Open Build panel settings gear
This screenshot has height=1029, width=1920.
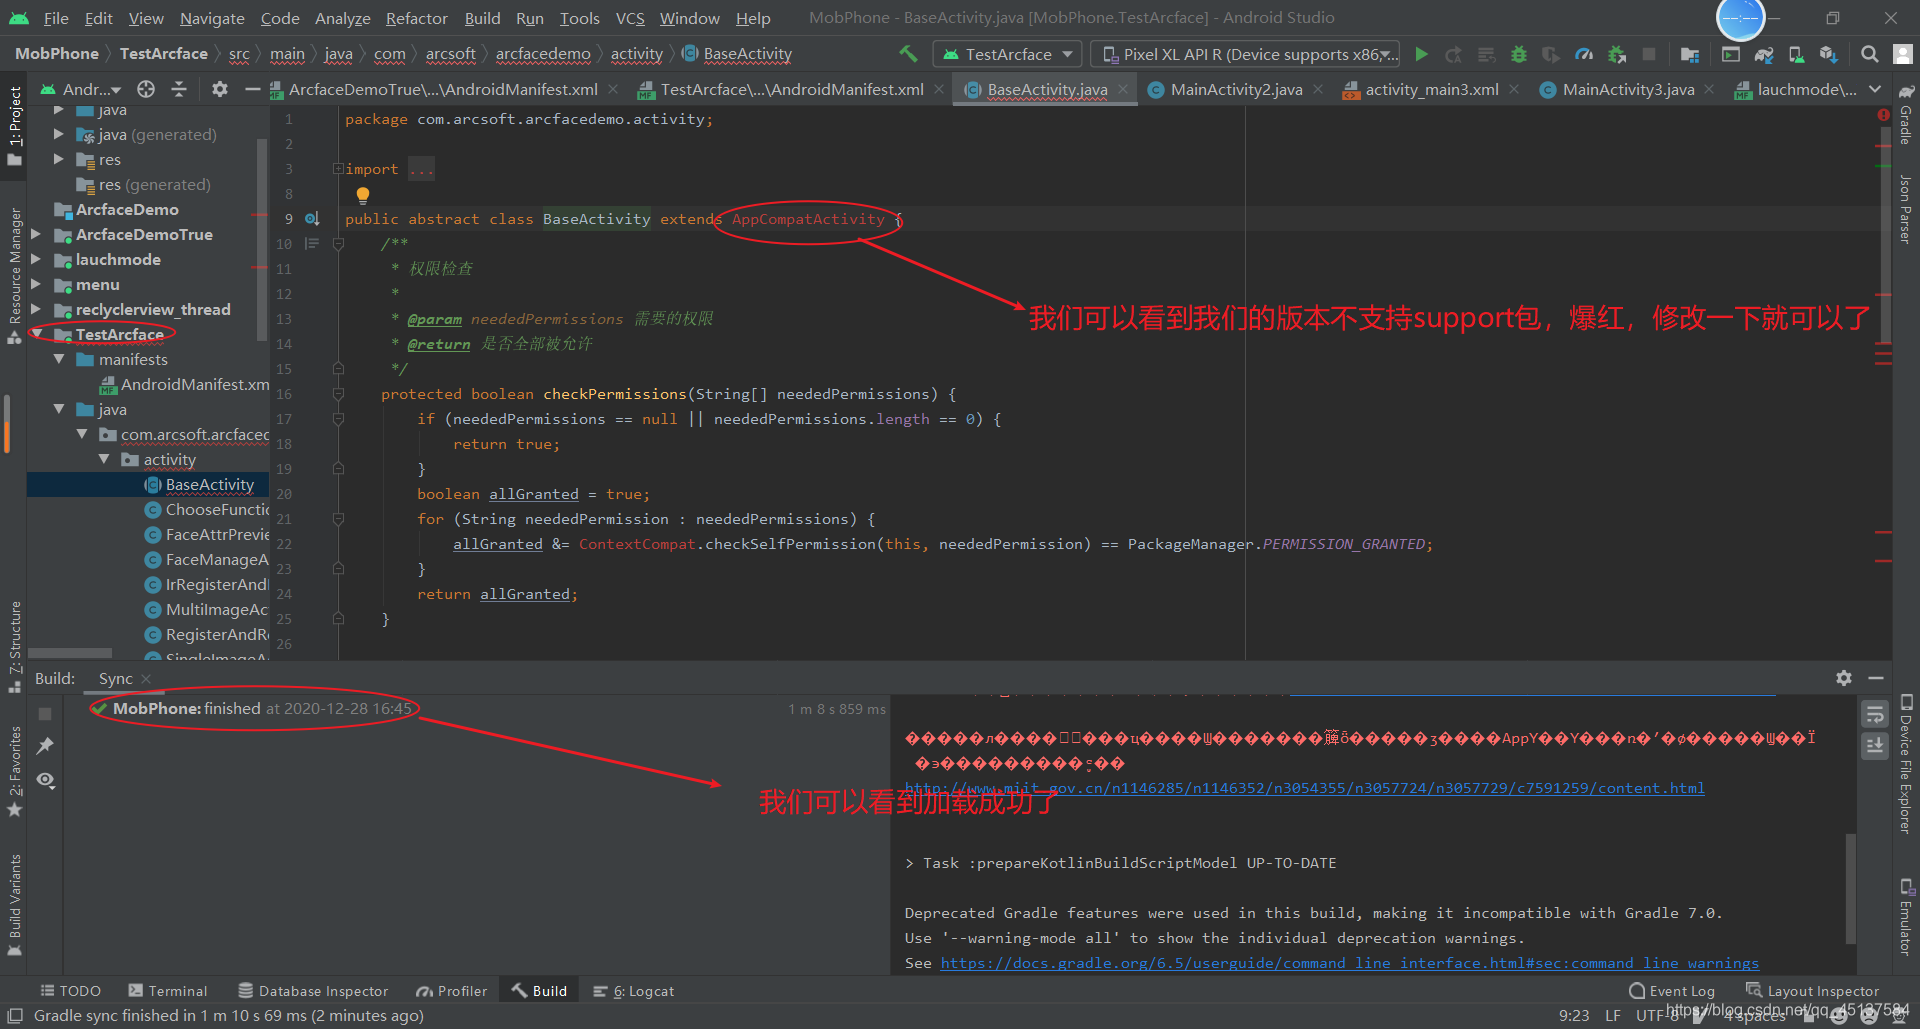[x=1844, y=678]
